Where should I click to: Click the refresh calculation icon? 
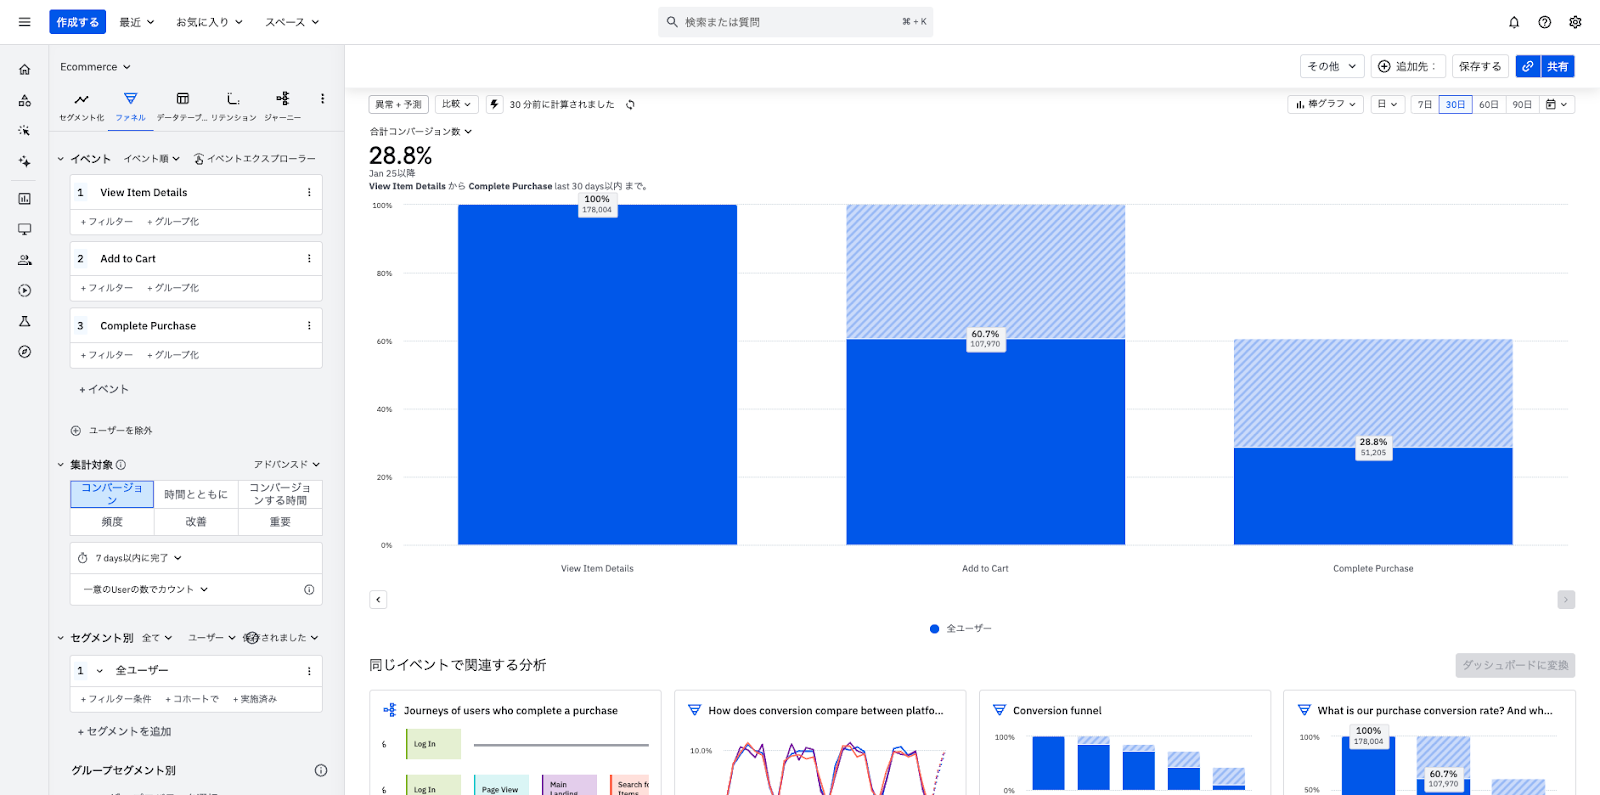(x=630, y=105)
